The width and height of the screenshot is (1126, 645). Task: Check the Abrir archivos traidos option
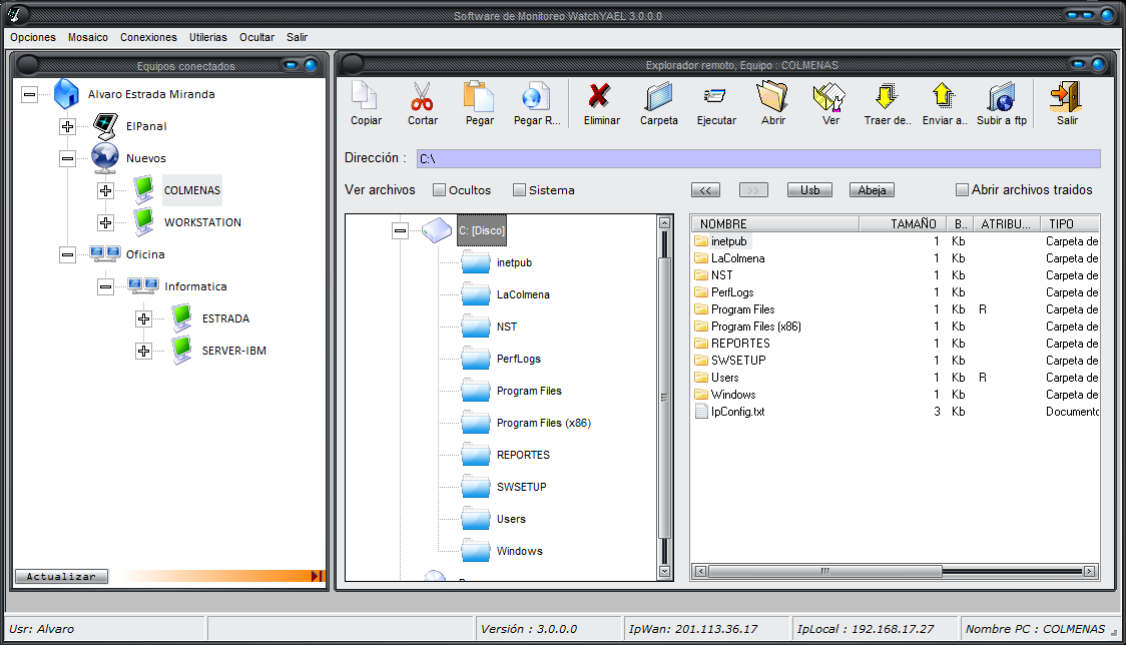[962, 190]
